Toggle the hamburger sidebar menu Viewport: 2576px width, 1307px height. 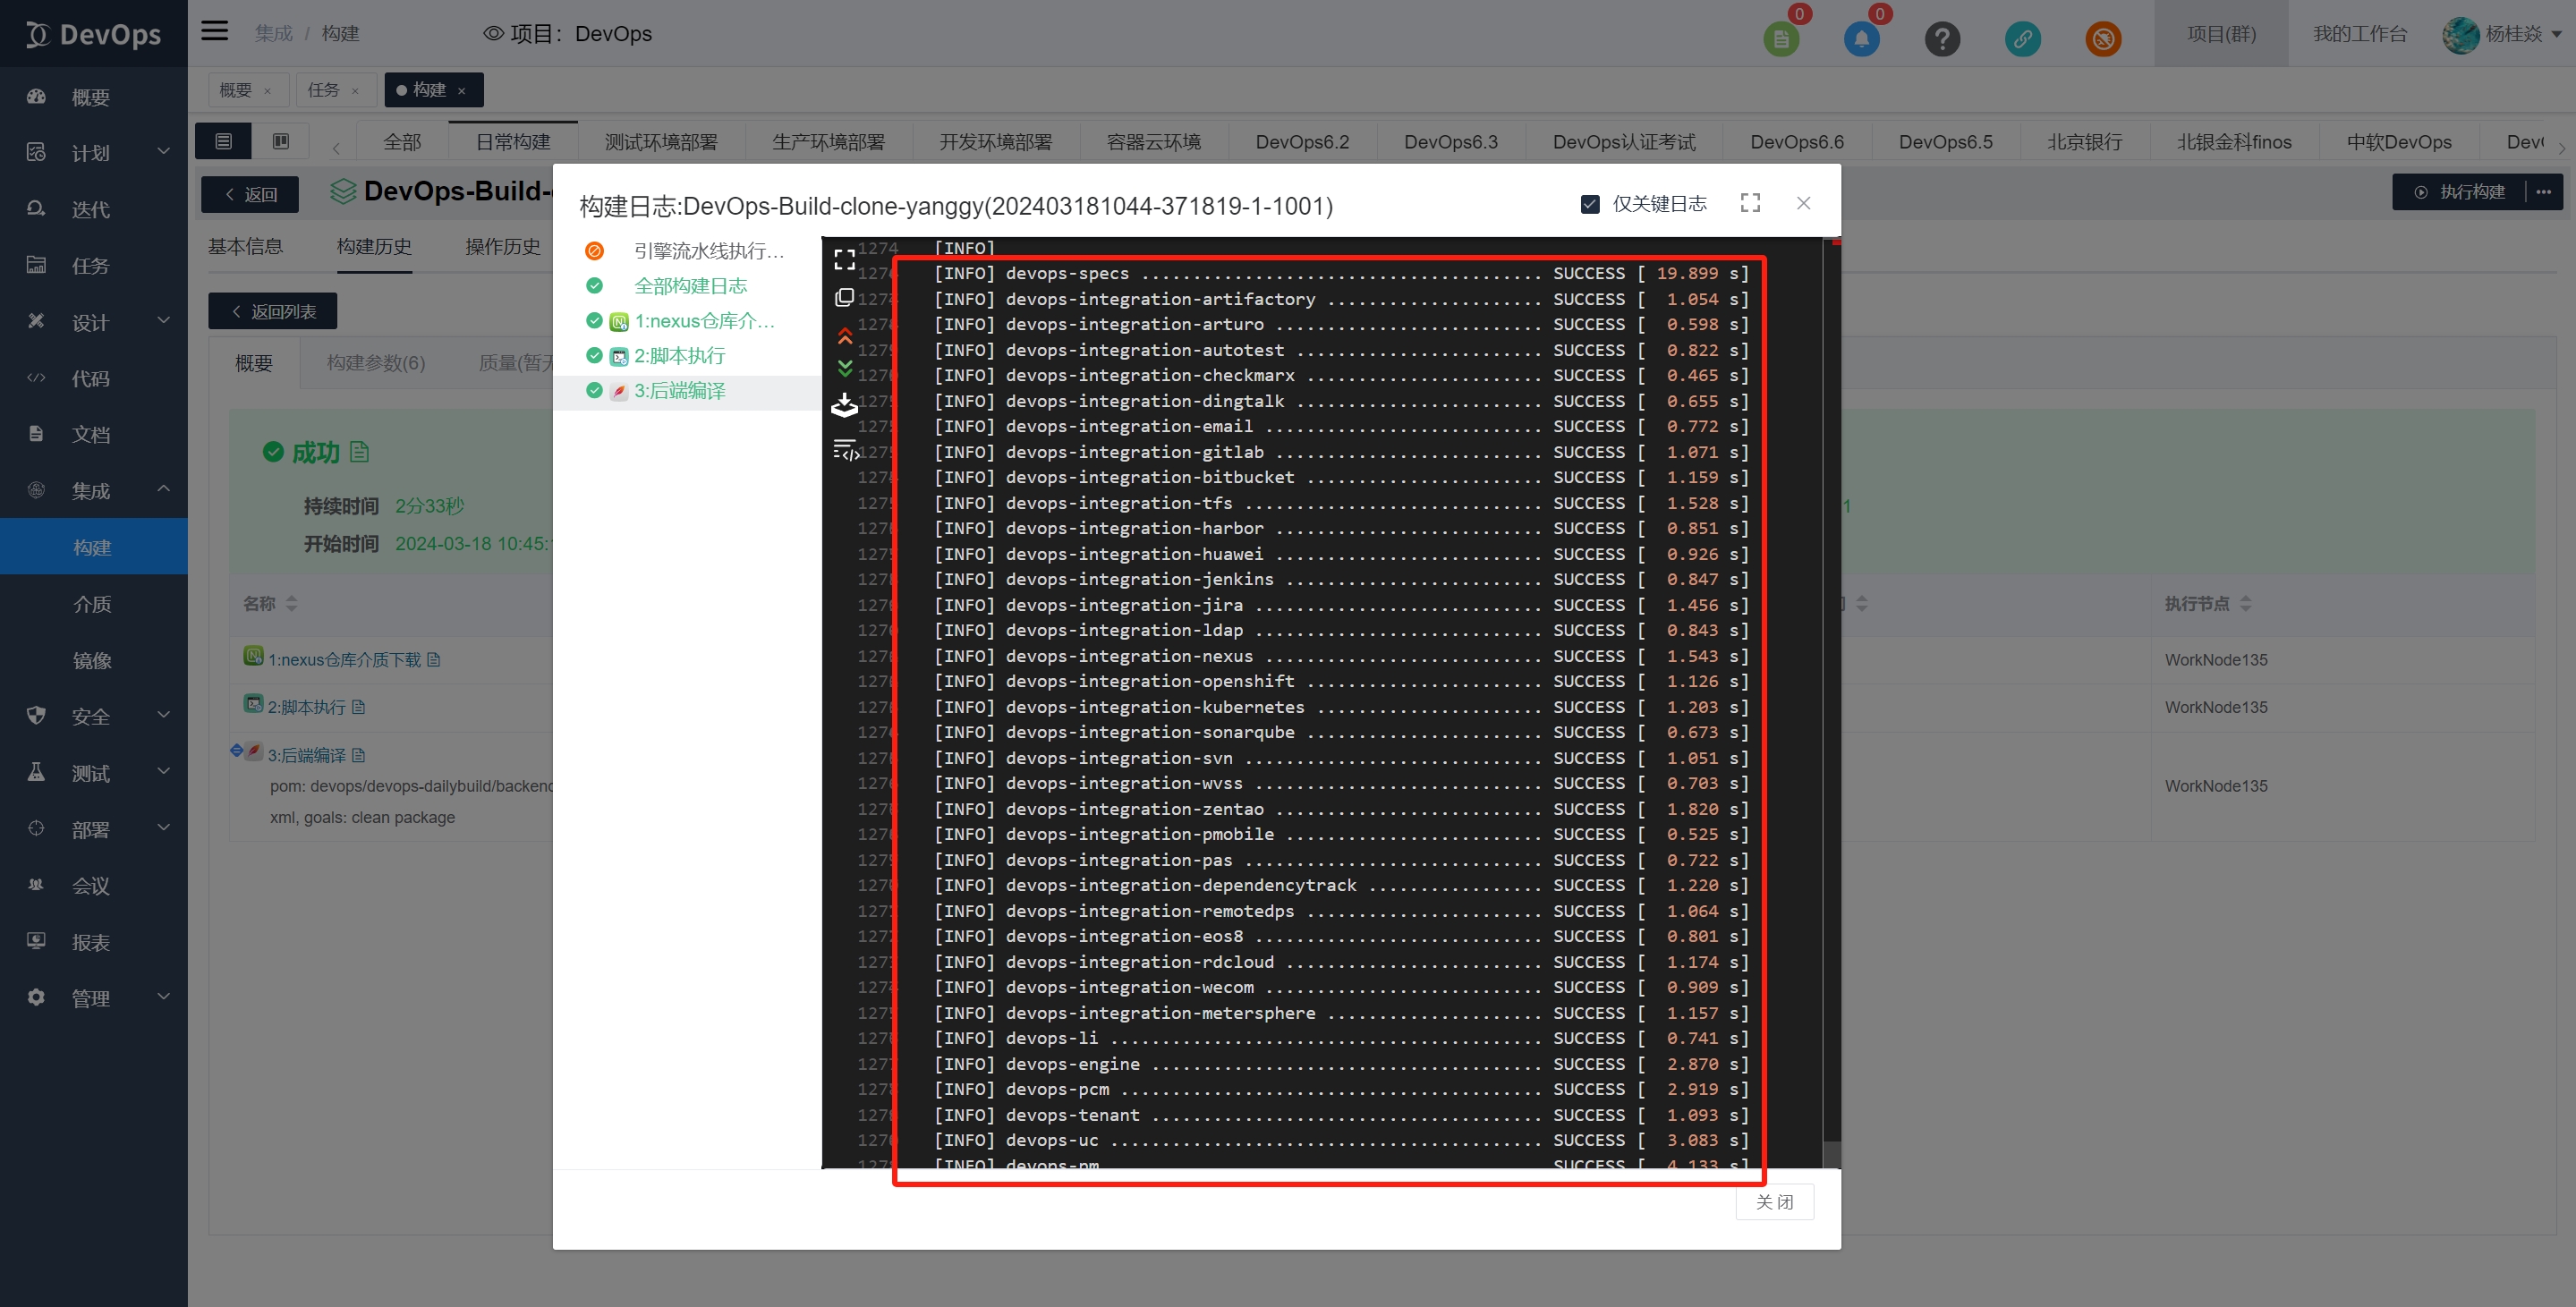click(x=214, y=31)
